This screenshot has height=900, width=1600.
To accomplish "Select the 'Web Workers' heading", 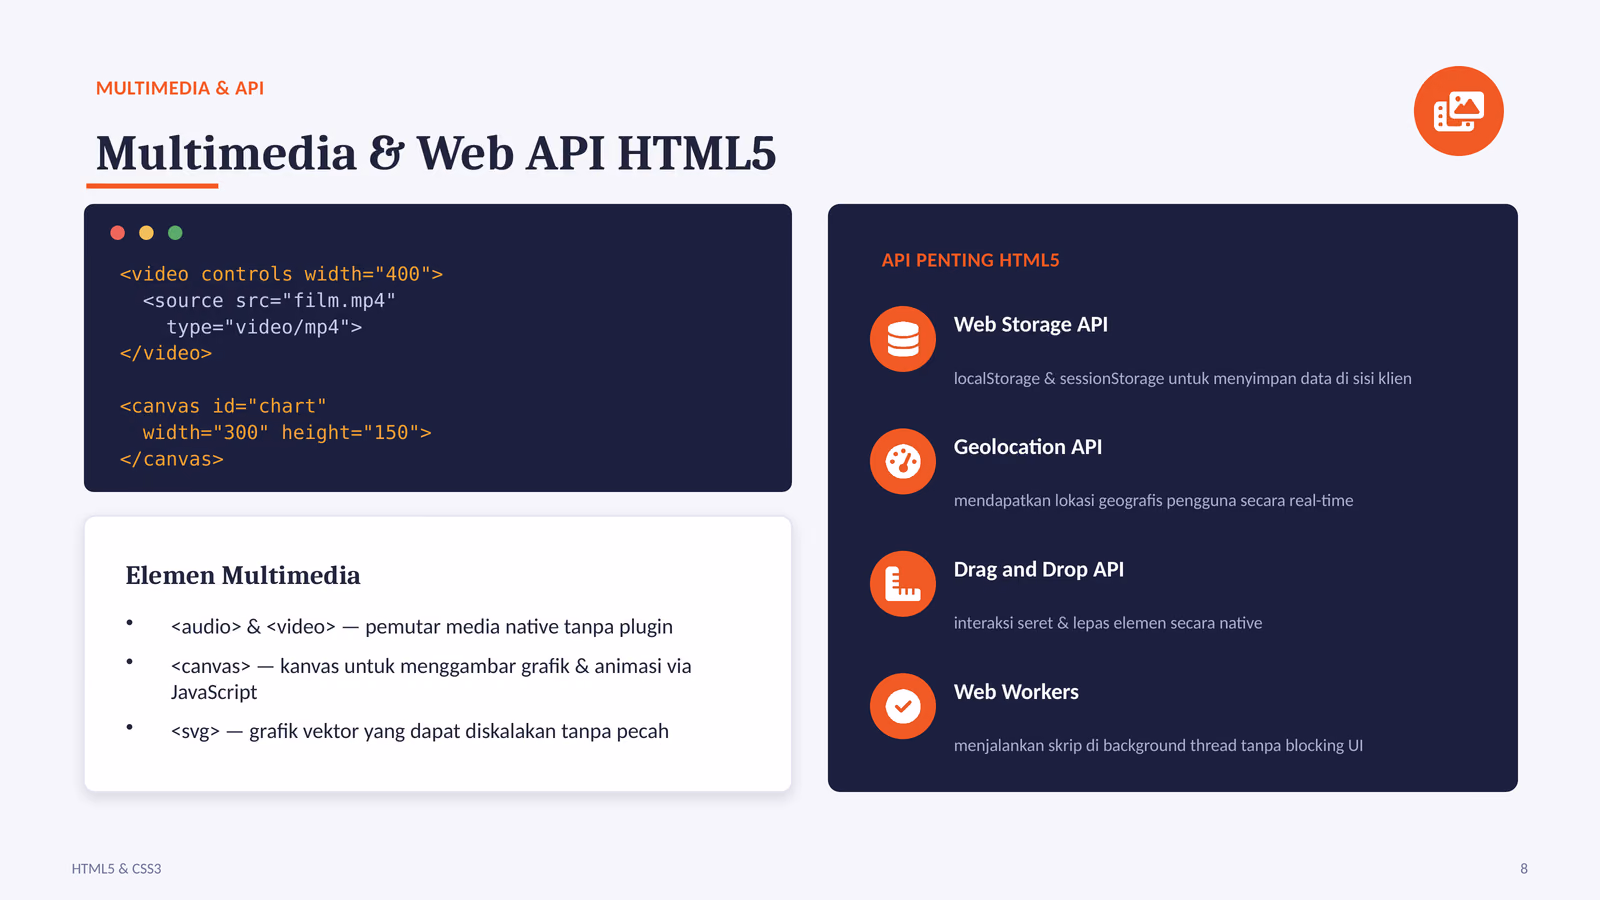I will (1016, 692).
